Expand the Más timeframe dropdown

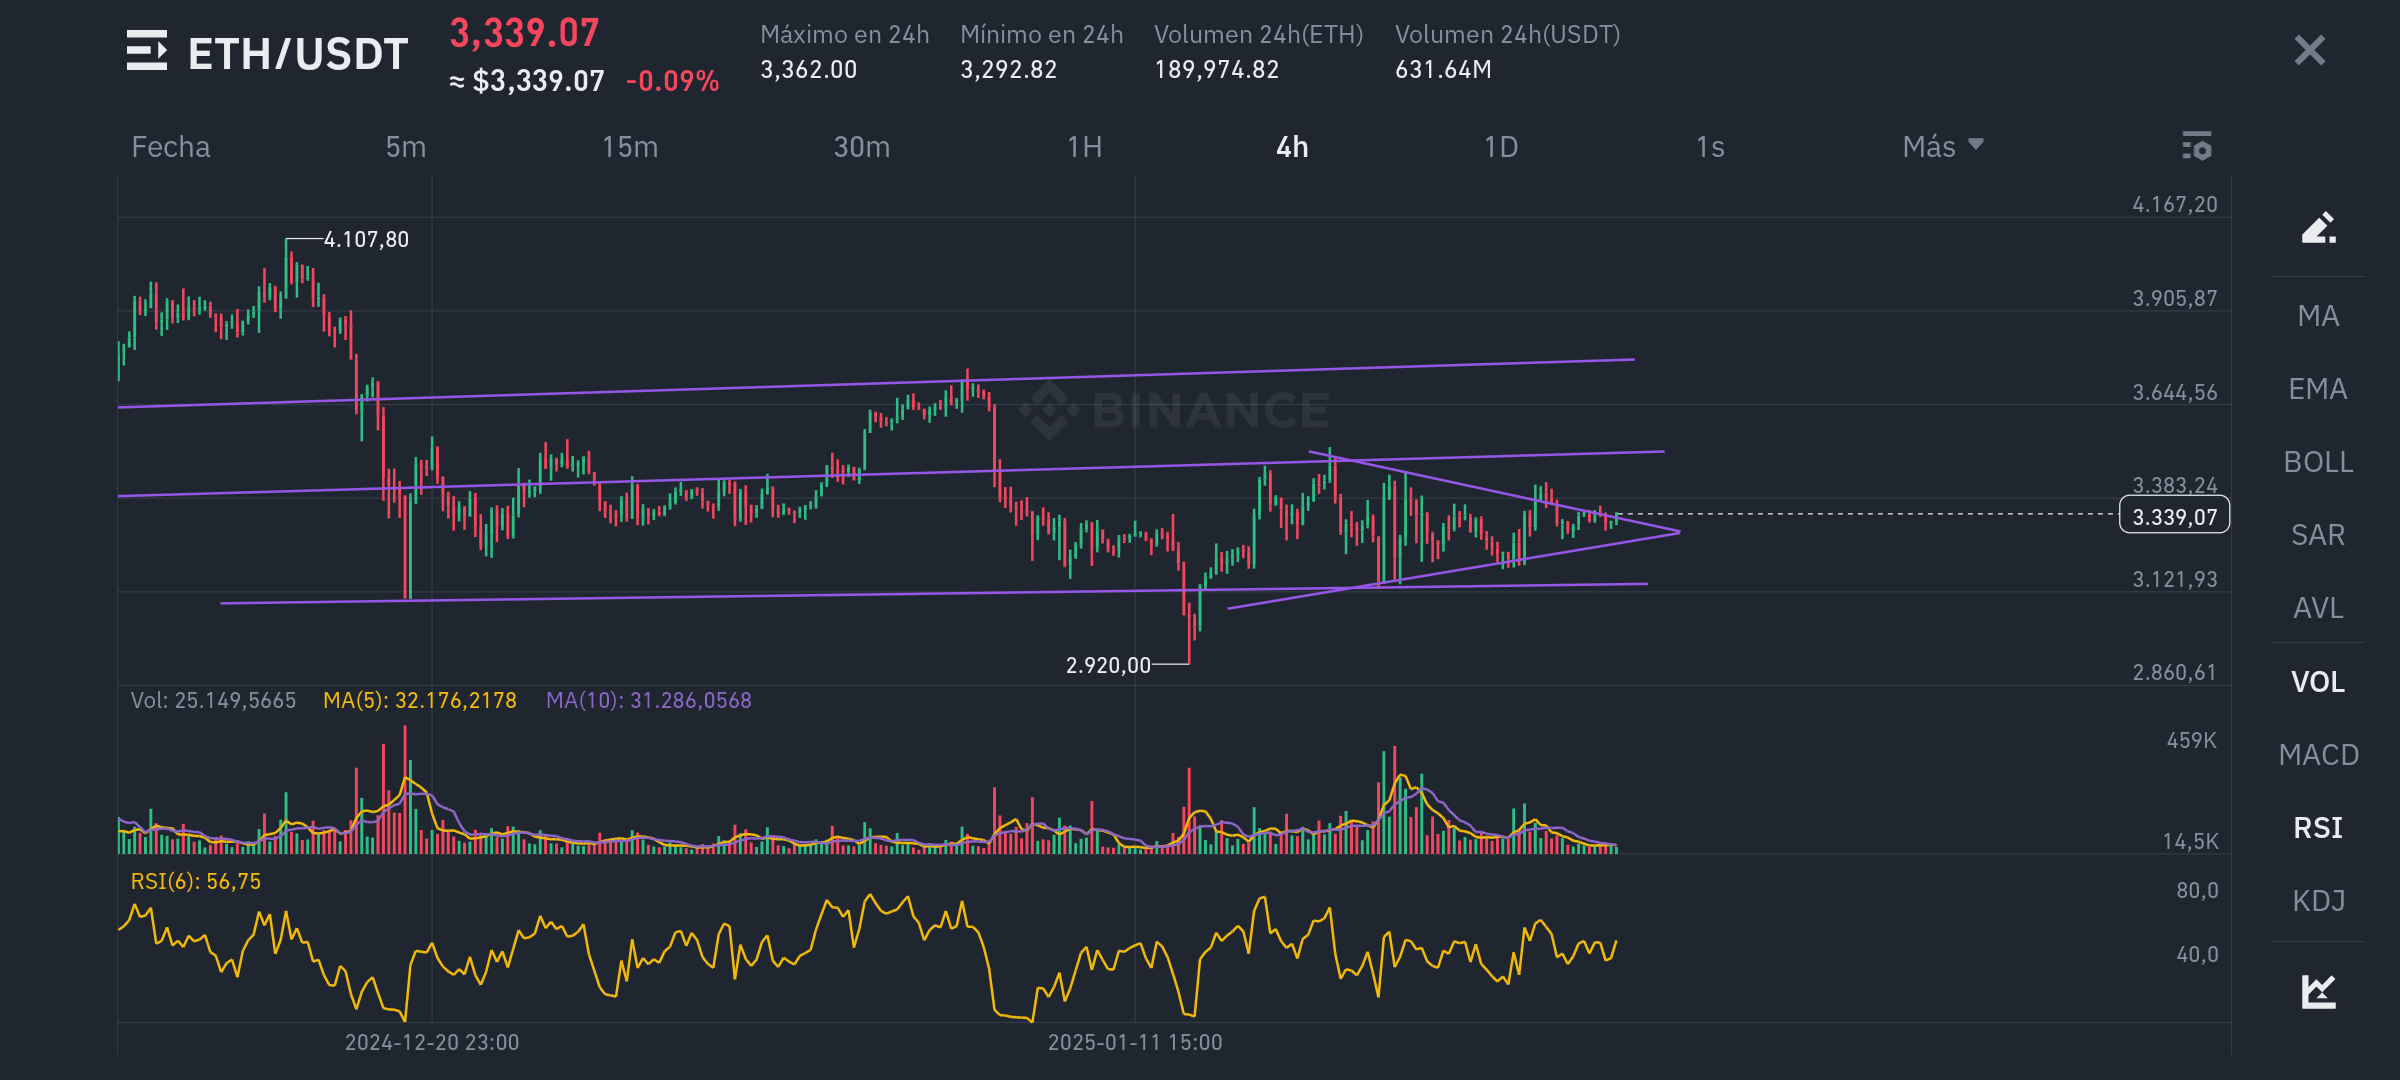tap(1943, 147)
